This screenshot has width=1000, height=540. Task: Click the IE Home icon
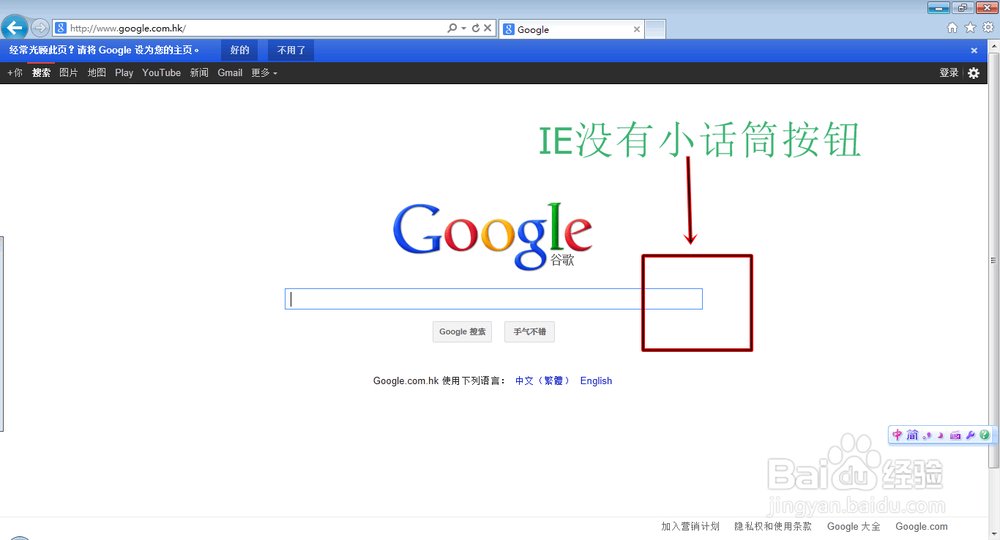click(952, 27)
